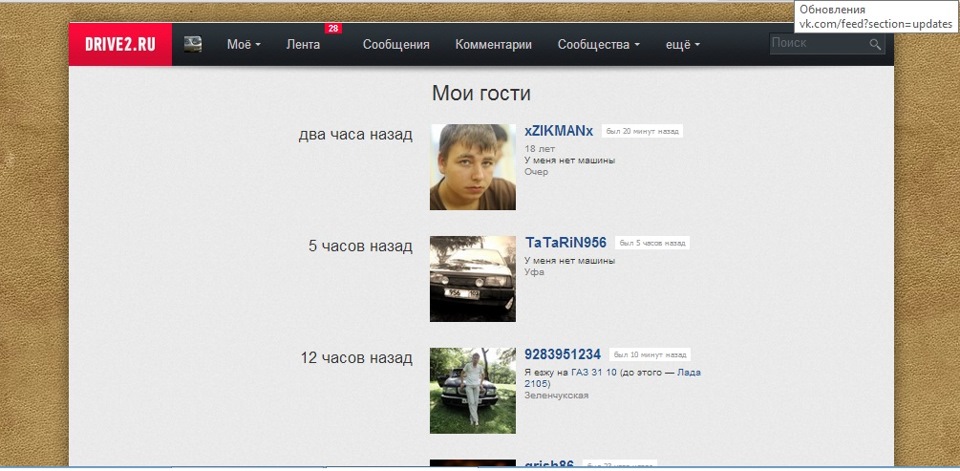Screen dimensions: 960x471
Task: Click the 'два часа назад' timestamp
Action: coord(356,134)
